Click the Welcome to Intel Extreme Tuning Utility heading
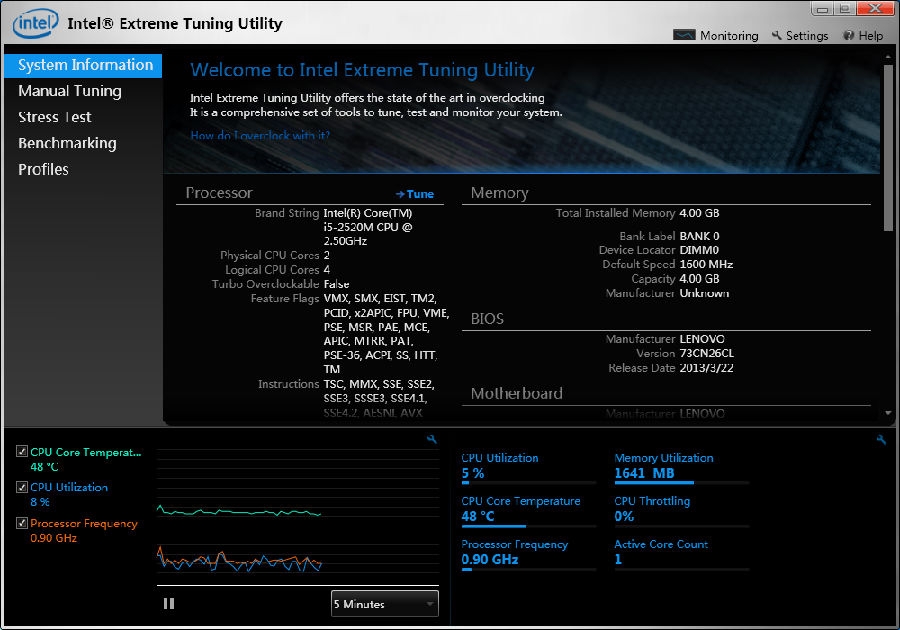 click(x=362, y=70)
